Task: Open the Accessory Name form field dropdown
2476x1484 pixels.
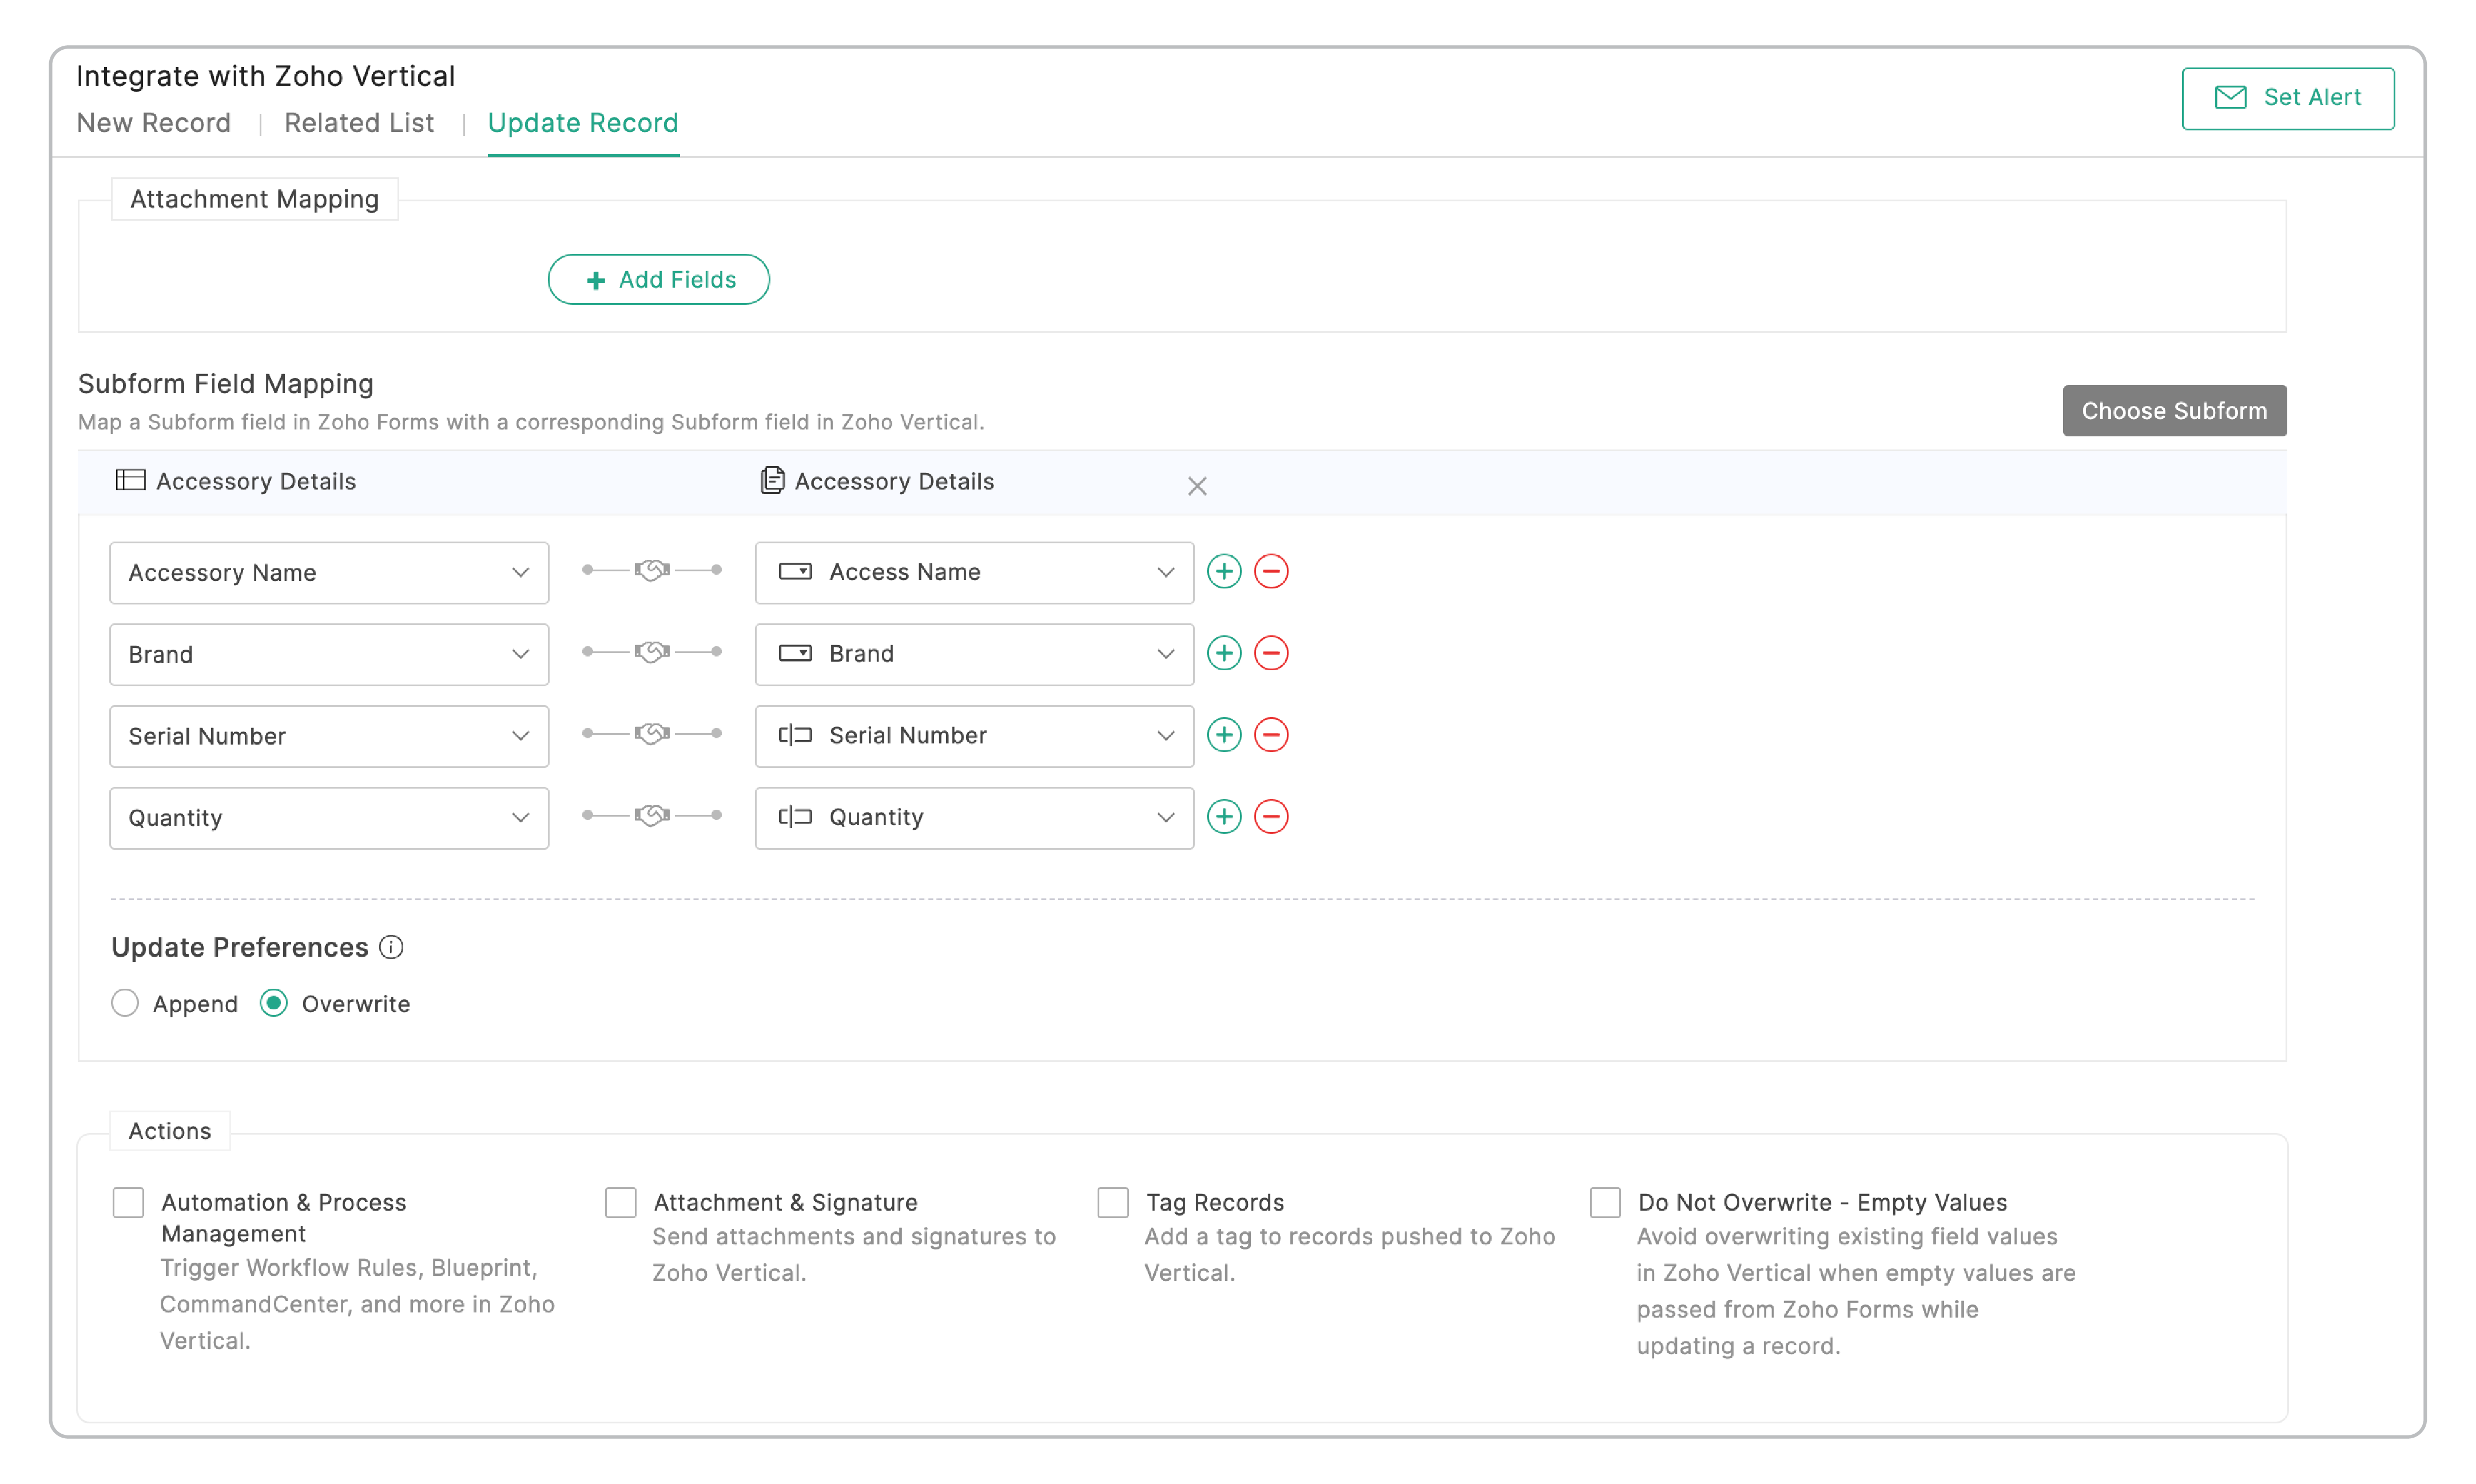Action: (x=329, y=573)
